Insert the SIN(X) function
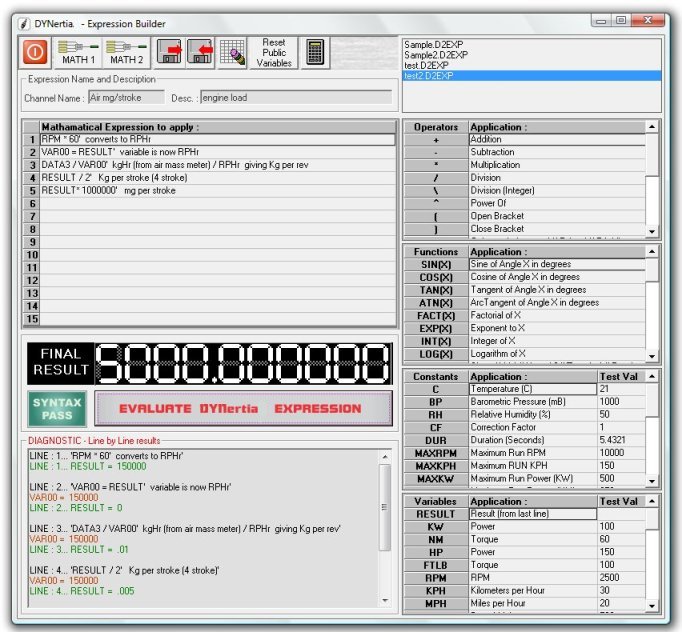Image resolution: width=682 pixels, height=632 pixels. [x=436, y=264]
